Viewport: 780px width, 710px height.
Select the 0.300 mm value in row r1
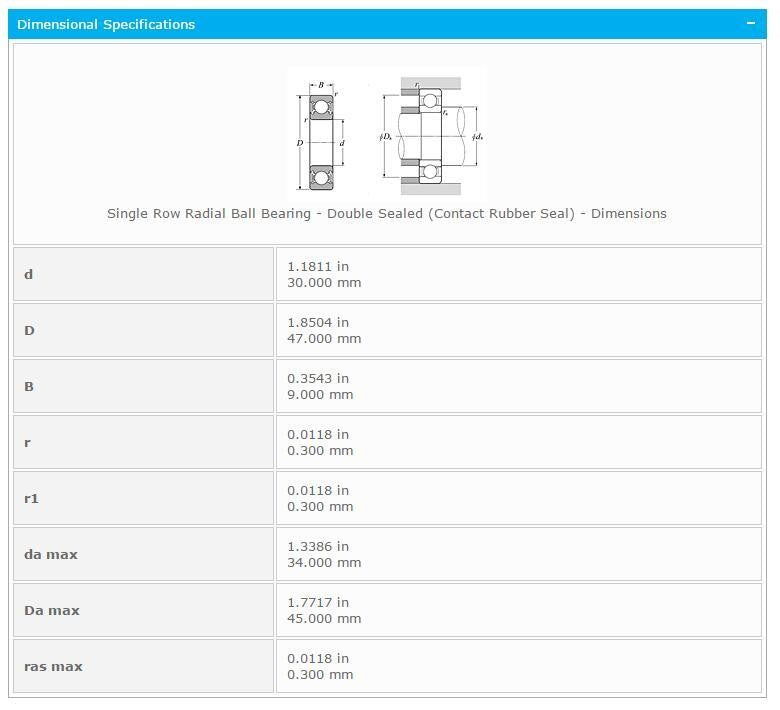(x=320, y=507)
